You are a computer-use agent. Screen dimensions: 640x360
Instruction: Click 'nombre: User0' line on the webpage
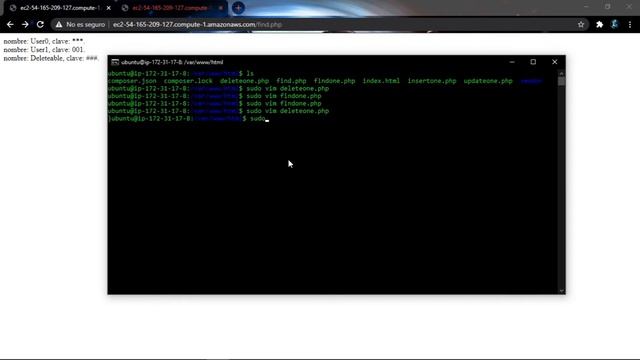pos(44,41)
